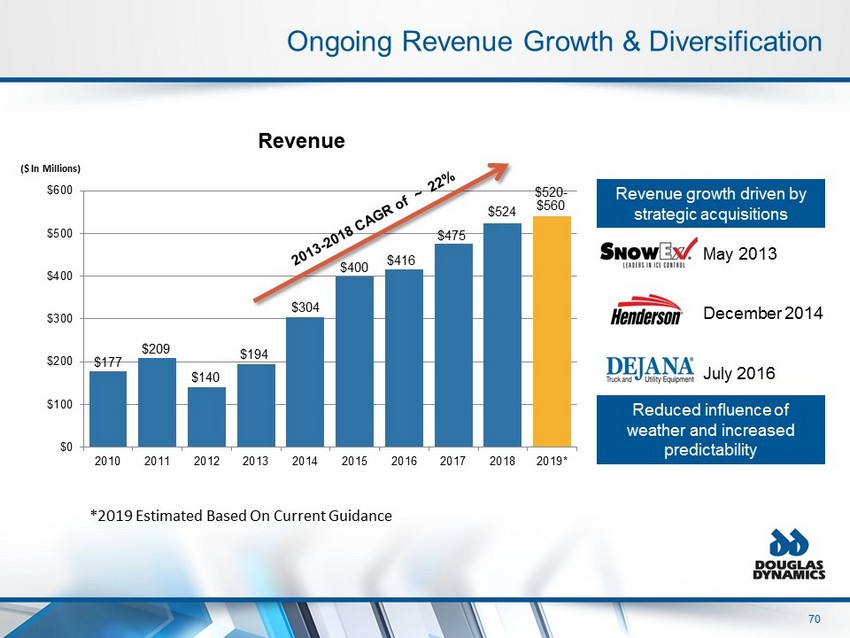This screenshot has height=638, width=850.
Task: Select the "Revenue" chart title
Action: [301, 142]
